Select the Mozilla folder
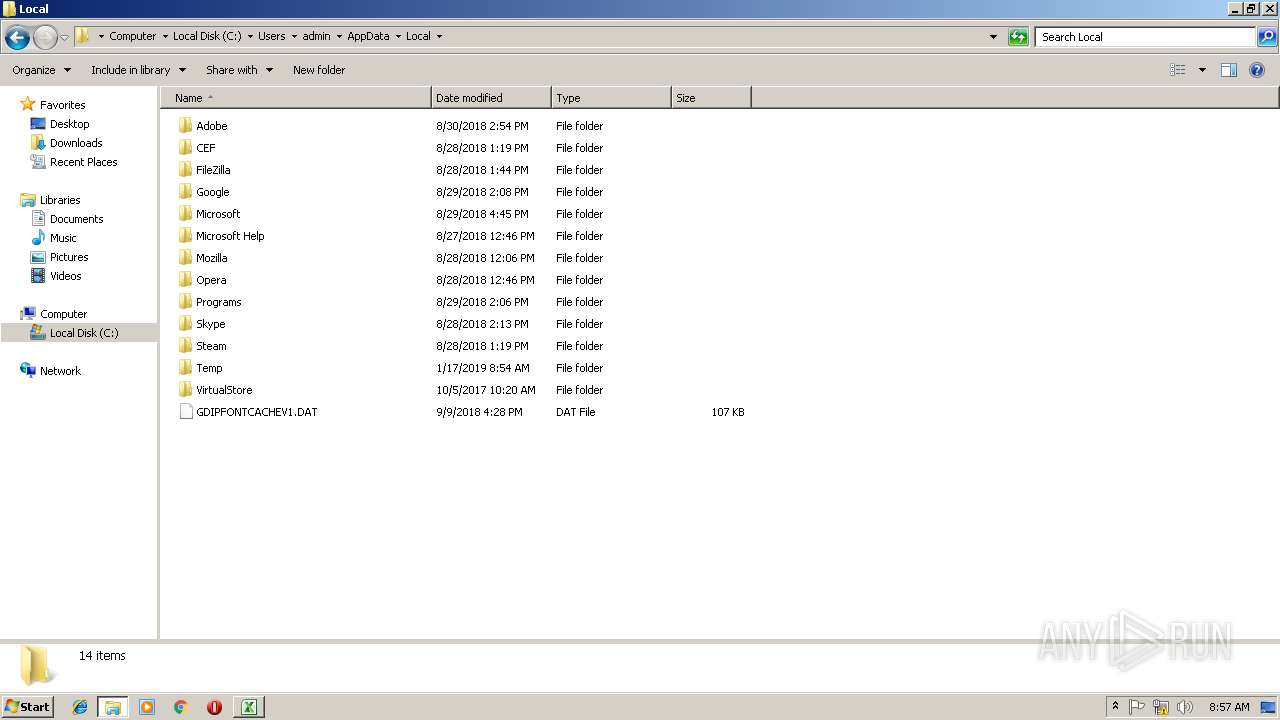Screen dimensions: 1280x720 coord(211,258)
